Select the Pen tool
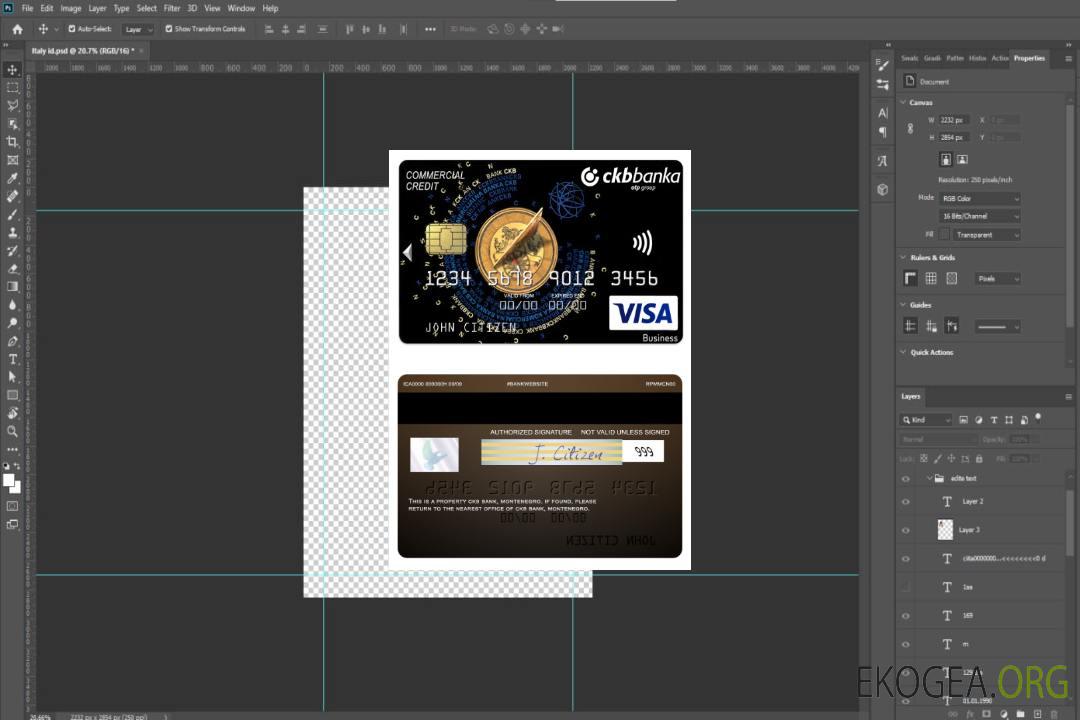The width and height of the screenshot is (1080, 720). pos(12,341)
